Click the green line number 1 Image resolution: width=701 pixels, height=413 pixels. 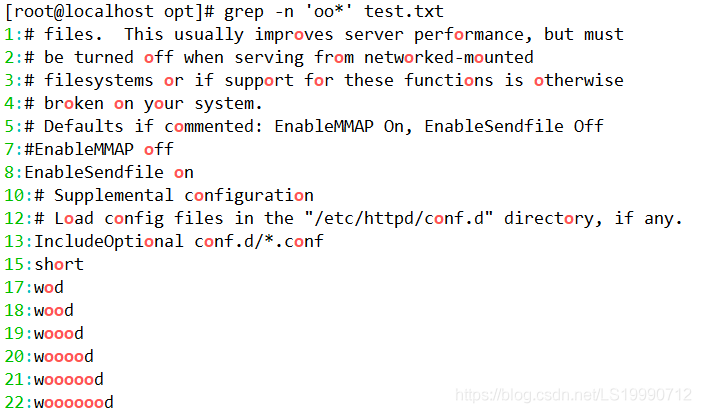8,35
